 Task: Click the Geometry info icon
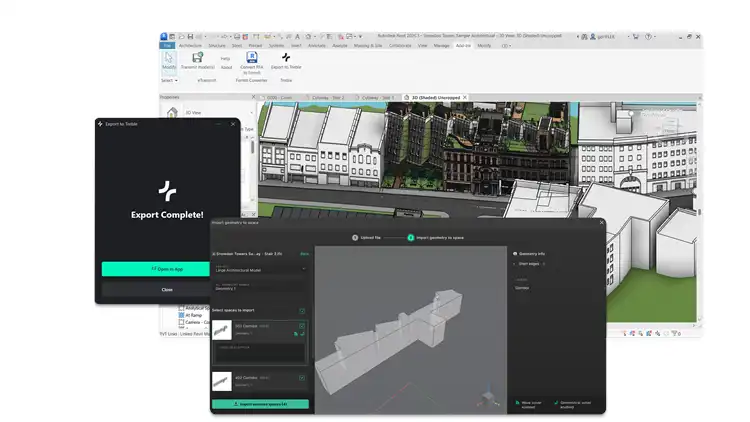point(514,254)
